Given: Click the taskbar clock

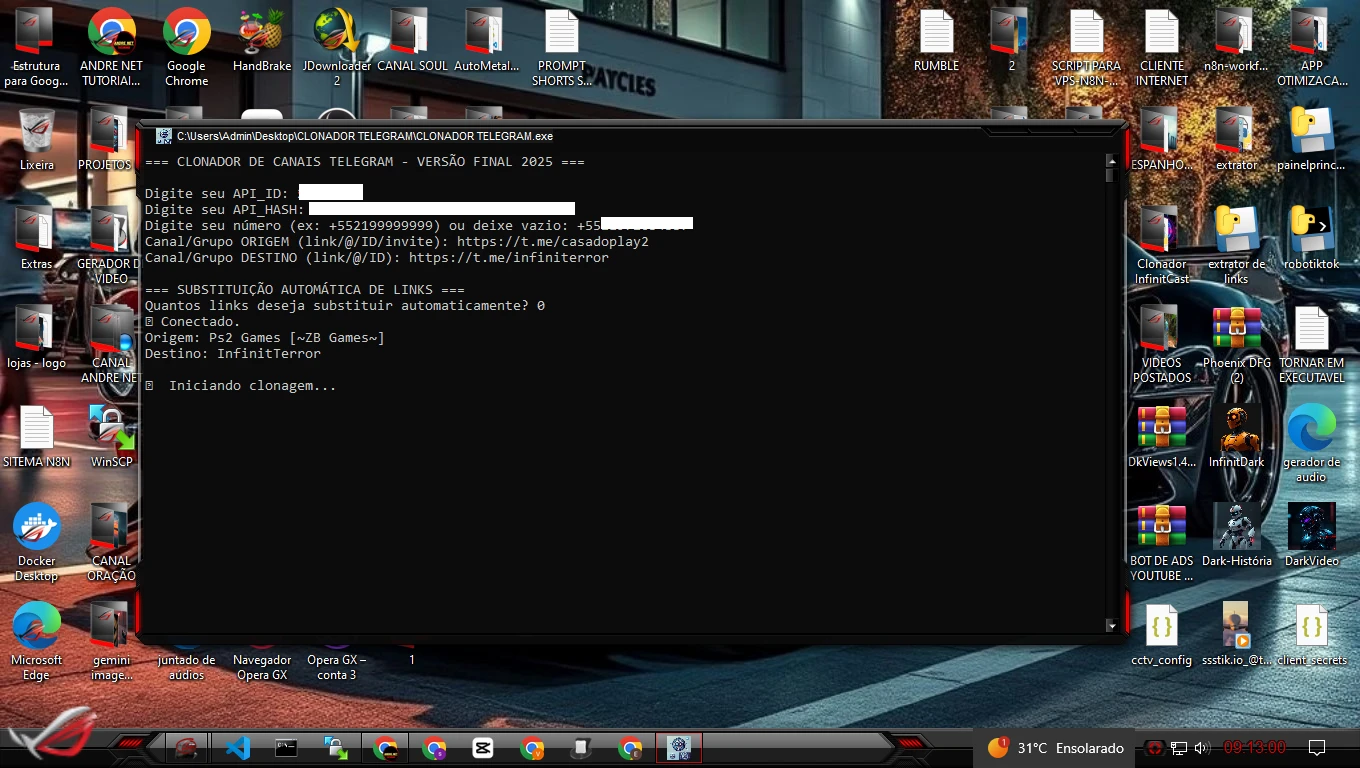Looking at the screenshot, I should click(1254, 748).
